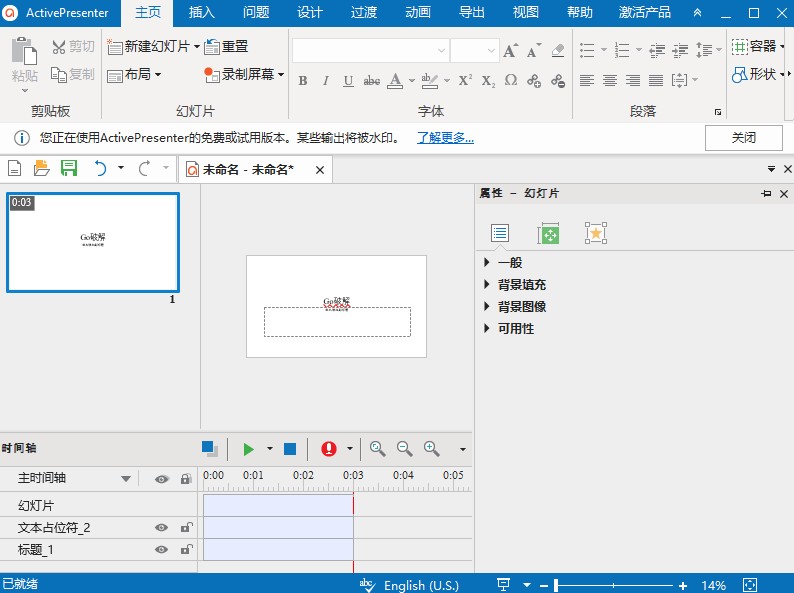
Task: Toggle visibility of 文本占位符_2 track
Action: 161,528
